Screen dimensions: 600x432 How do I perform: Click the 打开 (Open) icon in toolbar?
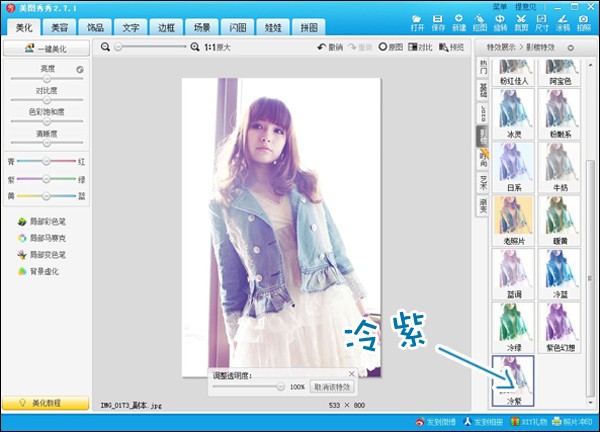pyautogui.click(x=417, y=22)
